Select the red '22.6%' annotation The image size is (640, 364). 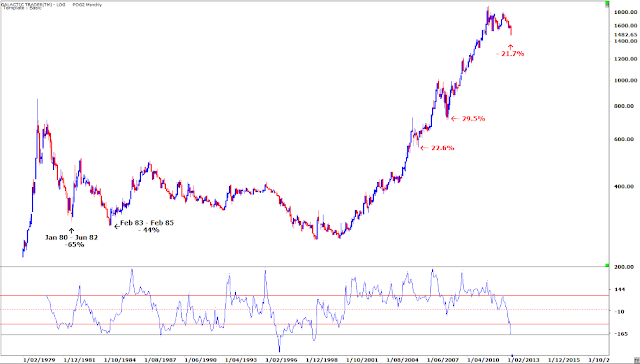pyautogui.click(x=442, y=148)
